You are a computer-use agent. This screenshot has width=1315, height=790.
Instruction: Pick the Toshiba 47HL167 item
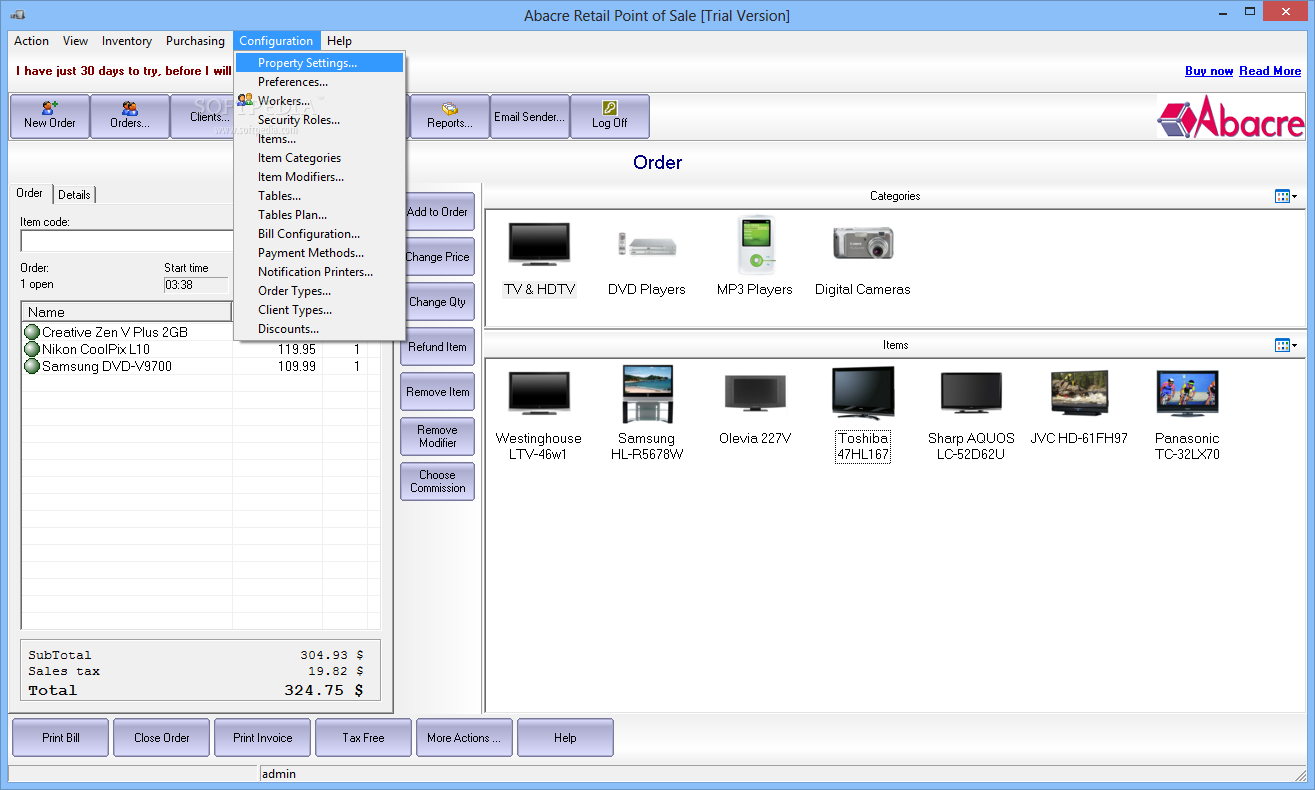click(863, 393)
